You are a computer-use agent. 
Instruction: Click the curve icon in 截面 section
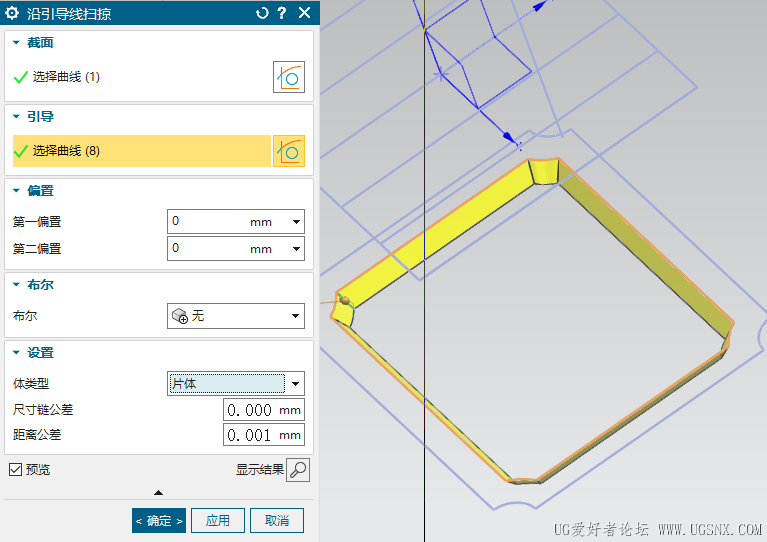(289, 77)
